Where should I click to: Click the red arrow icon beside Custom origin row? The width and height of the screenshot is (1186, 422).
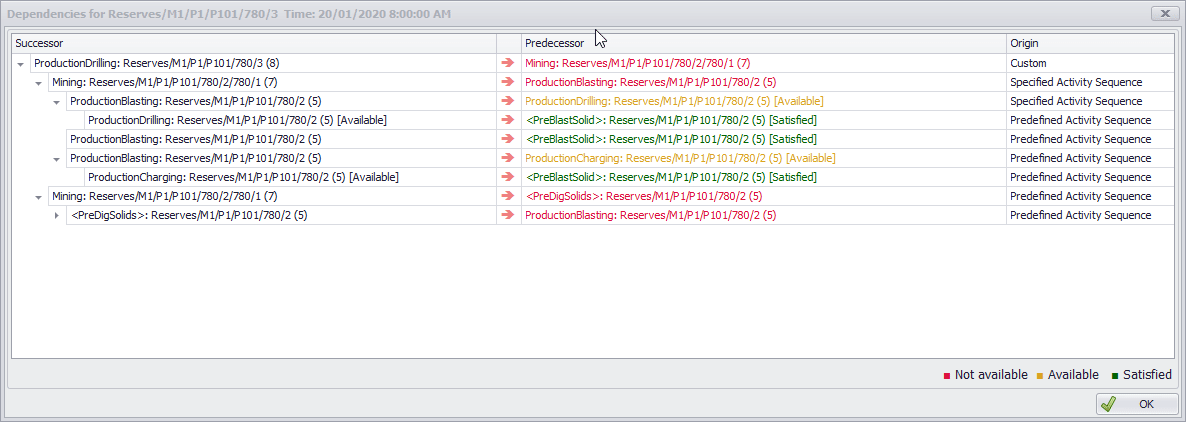508,63
